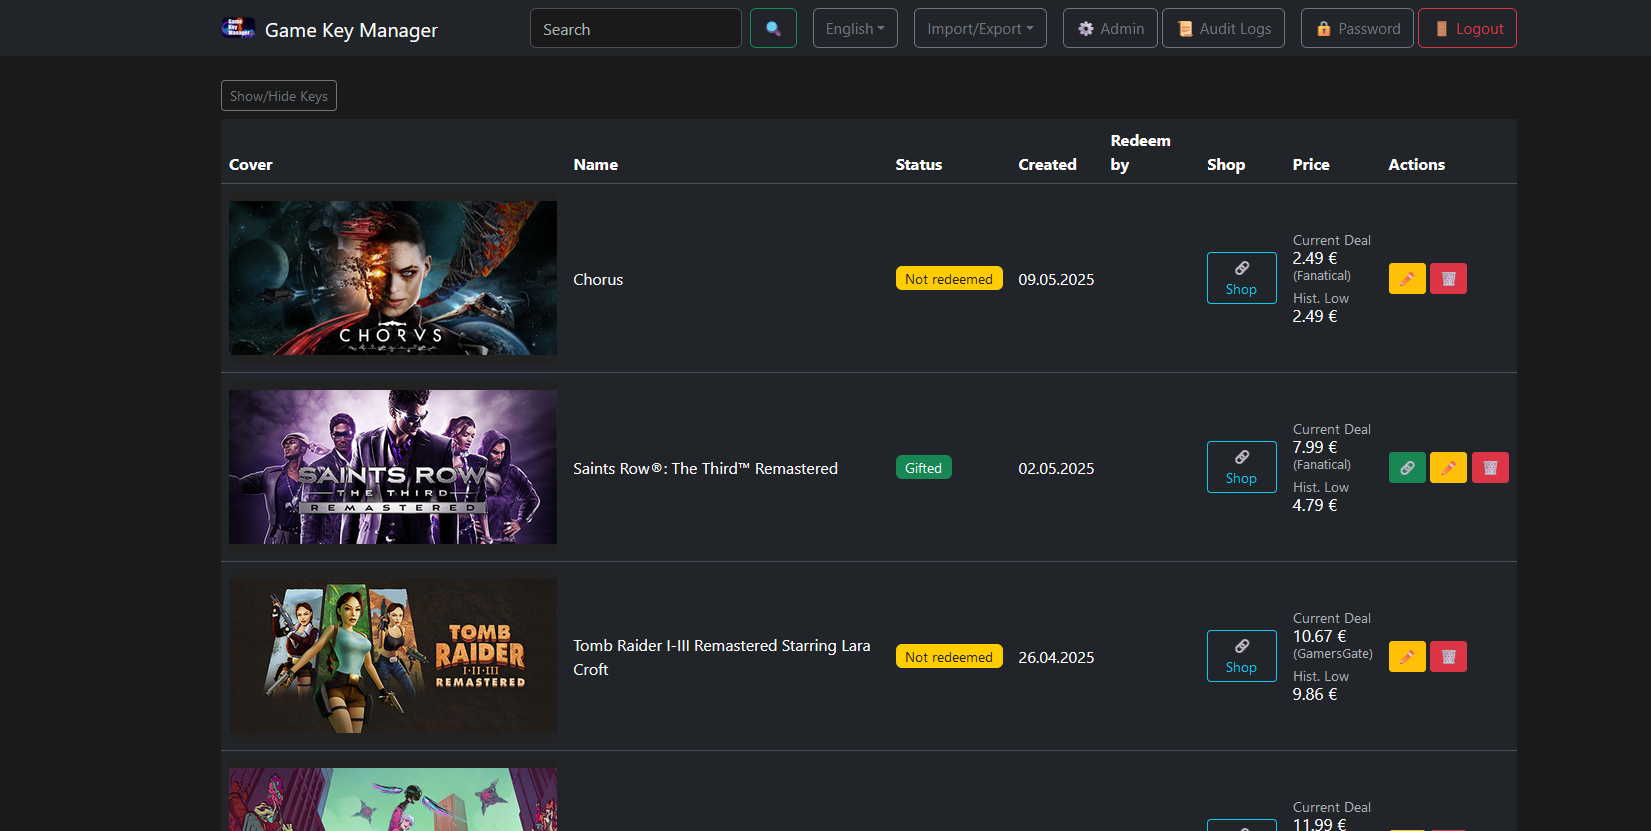Toggle Show/Hide Keys
Screen dimensions: 1651x831
pos(279,96)
